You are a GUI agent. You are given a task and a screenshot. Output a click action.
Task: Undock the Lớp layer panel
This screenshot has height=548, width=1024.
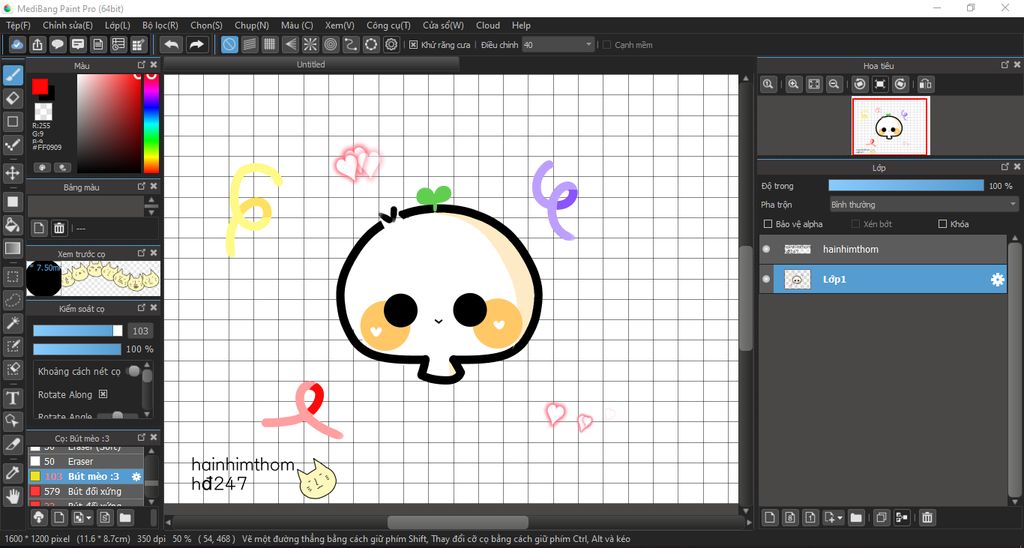pos(1005,167)
